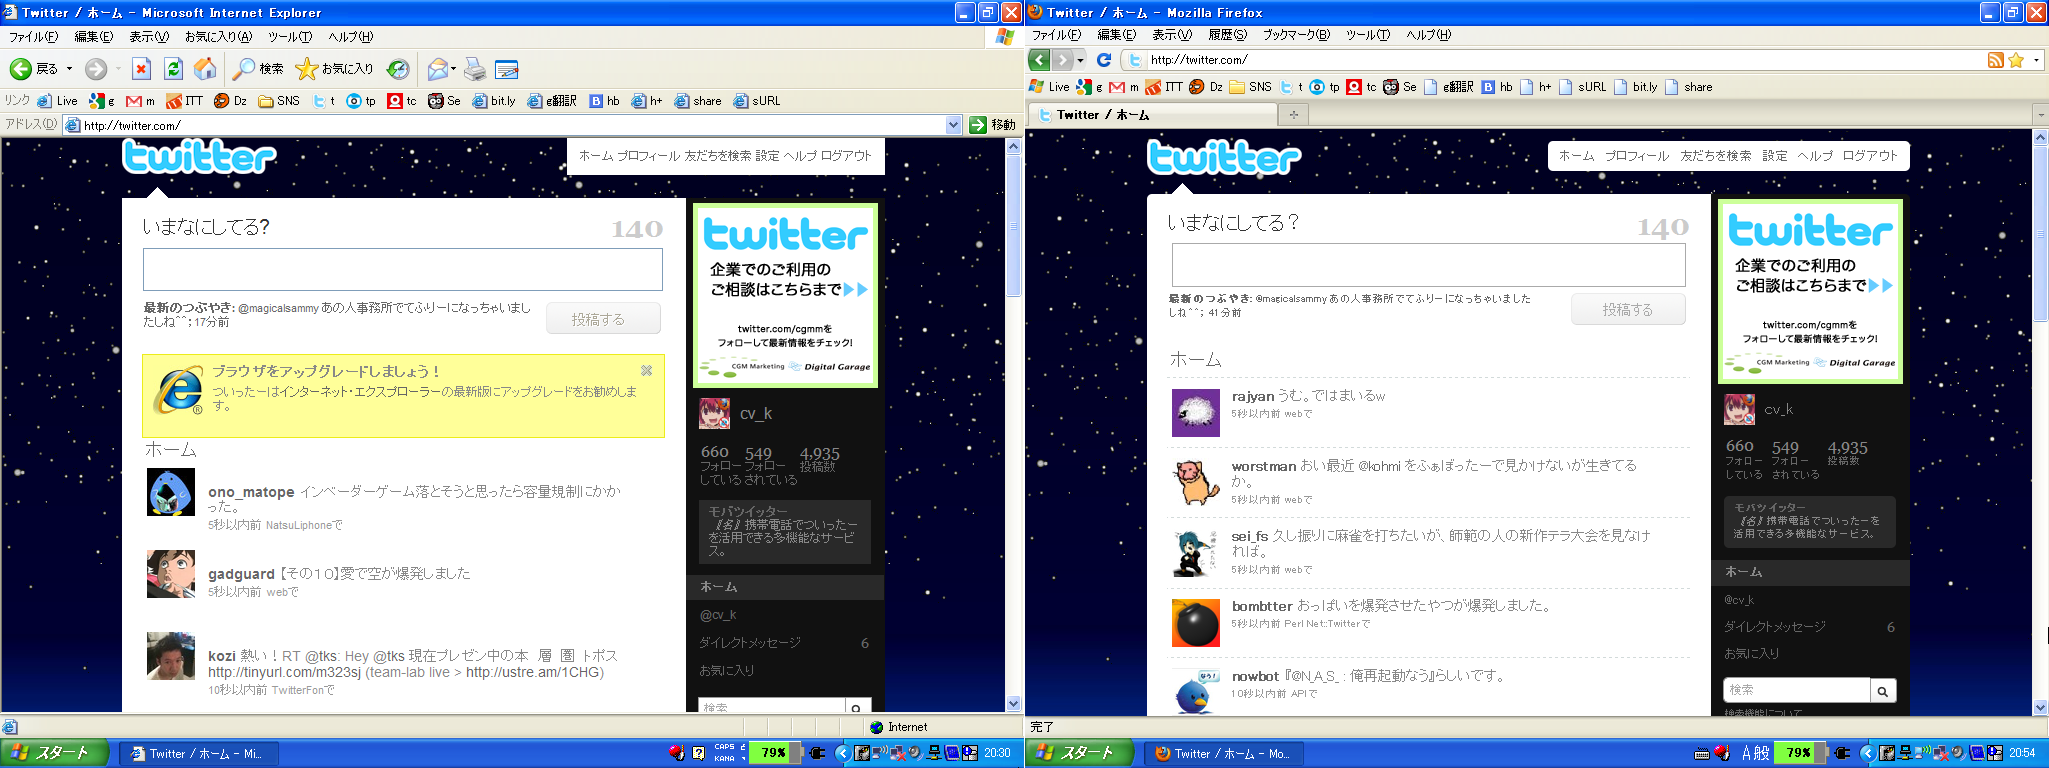Expand hidden tray icons on right taskbar
Screen dimensions: 2049x768
(x=1867, y=753)
